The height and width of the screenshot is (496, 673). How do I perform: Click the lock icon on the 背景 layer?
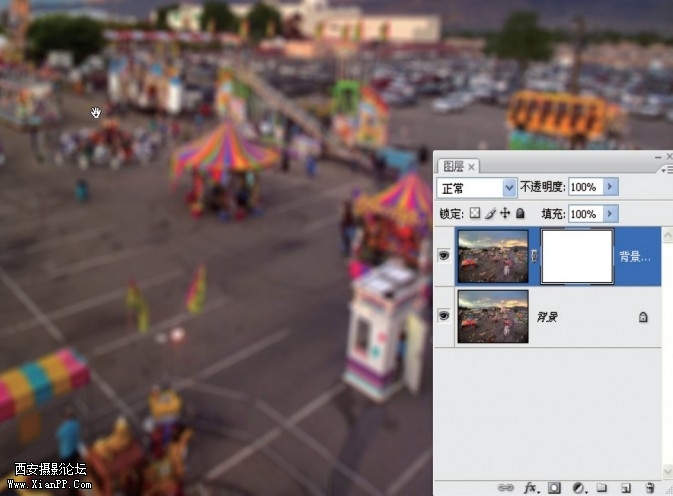point(643,317)
